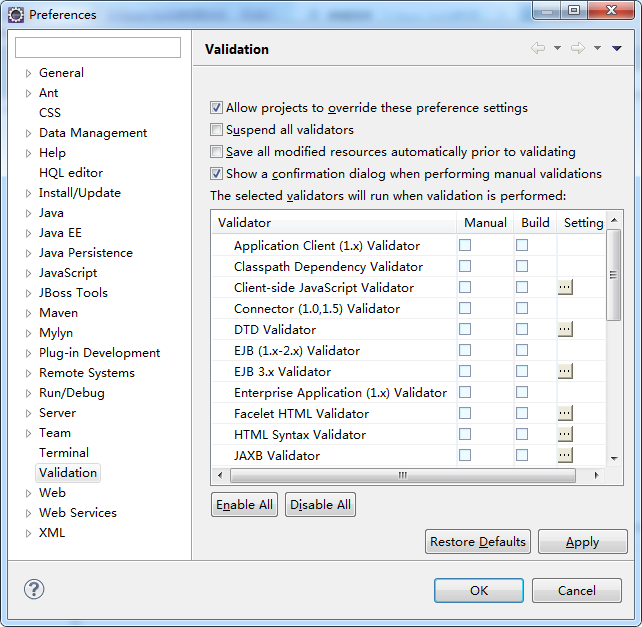The height and width of the screenshot is (627, 642).
Task: Open forward history dropdown arrow
Action: pos(597,48)
